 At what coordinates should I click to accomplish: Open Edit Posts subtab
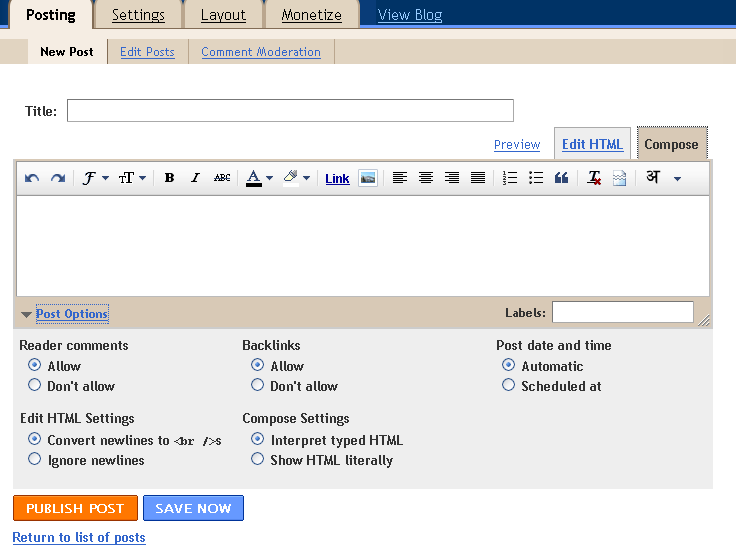pos(147,52)
